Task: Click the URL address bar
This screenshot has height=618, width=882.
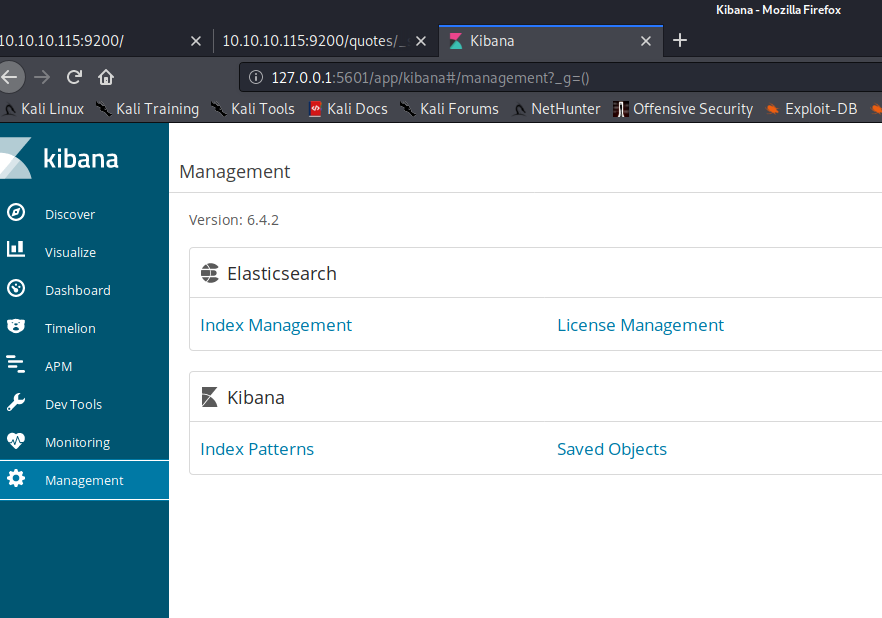Action: (x=560, y=77)
